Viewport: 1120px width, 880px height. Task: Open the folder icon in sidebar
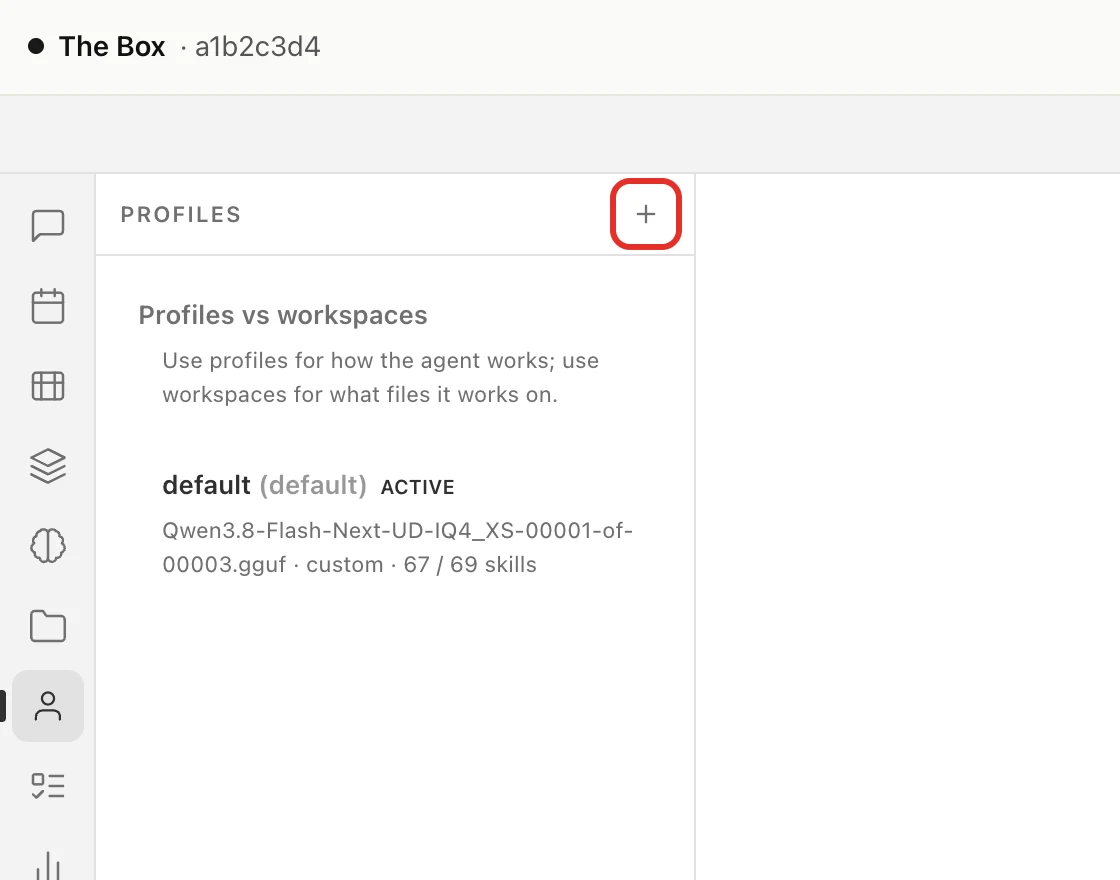pyautogui.click(x=48, y=626)
